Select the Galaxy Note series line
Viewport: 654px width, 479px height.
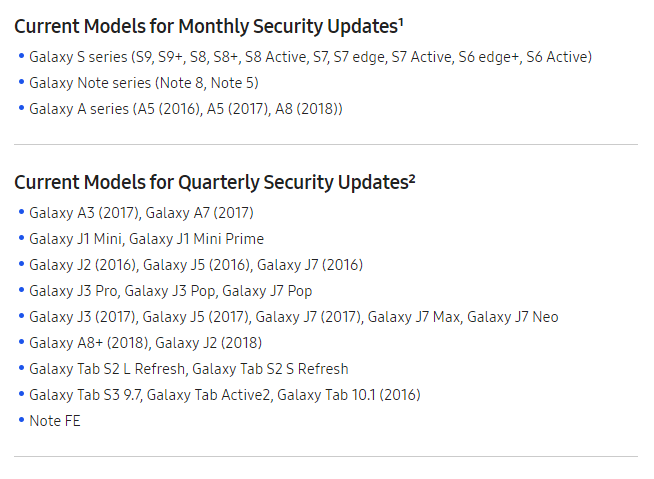point(143,83)
